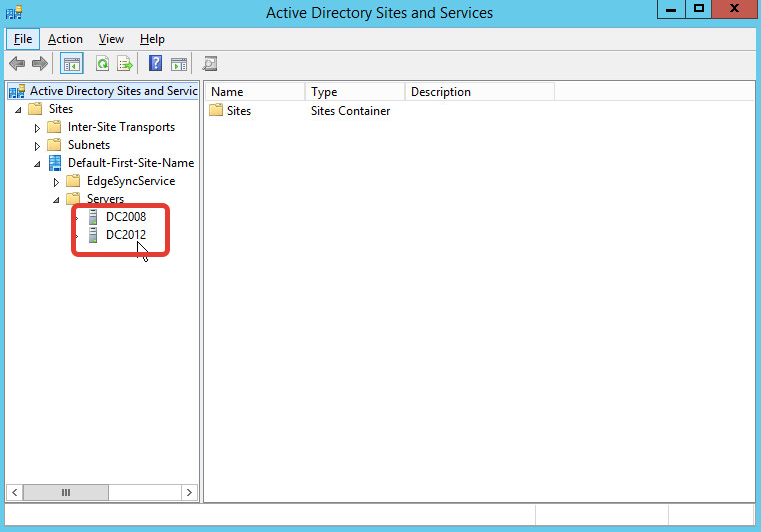761x532 pixels.
Task: Click the Sites folder icon in the list pane
Action: [x=216, y=110]
